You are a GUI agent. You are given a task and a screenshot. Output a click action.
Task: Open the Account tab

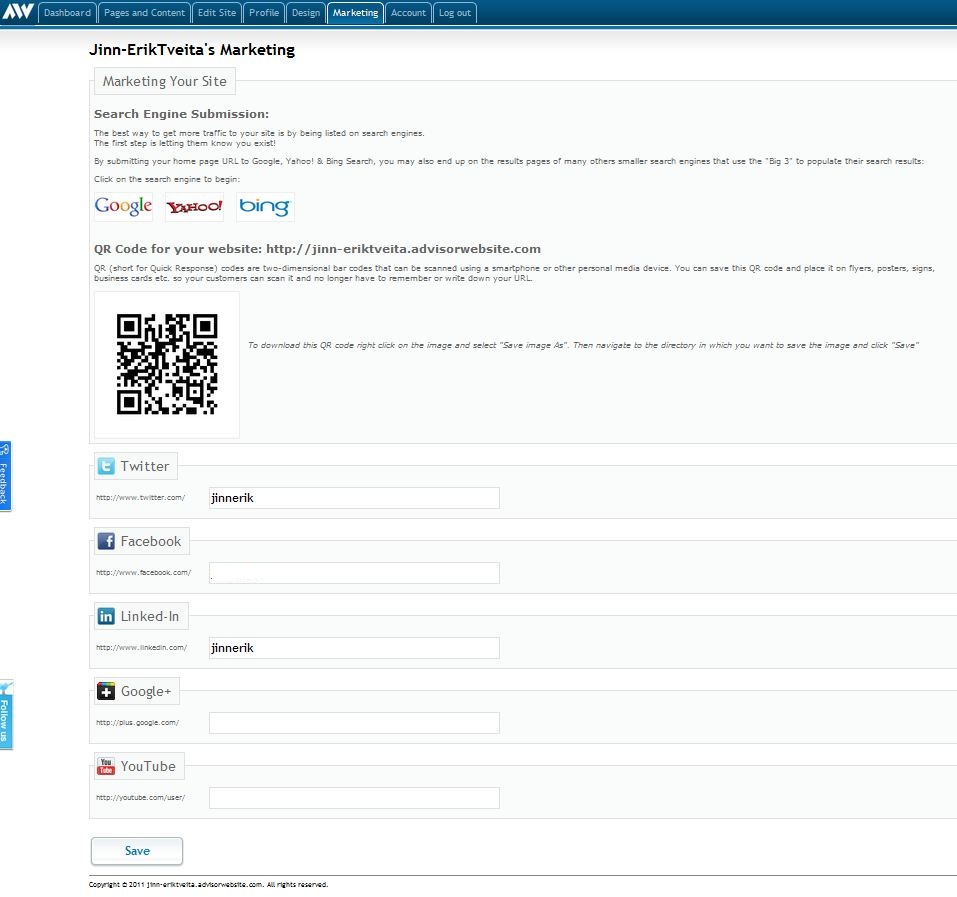(408, 13)
